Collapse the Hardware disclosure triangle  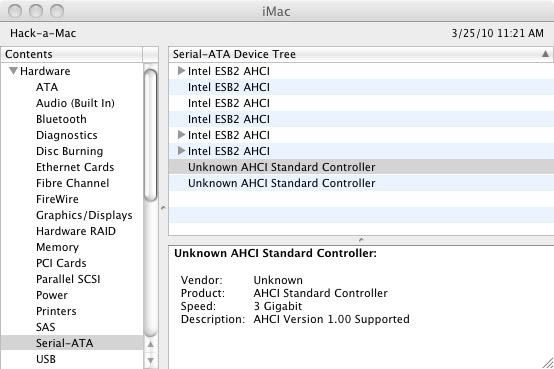click(13, 71)
